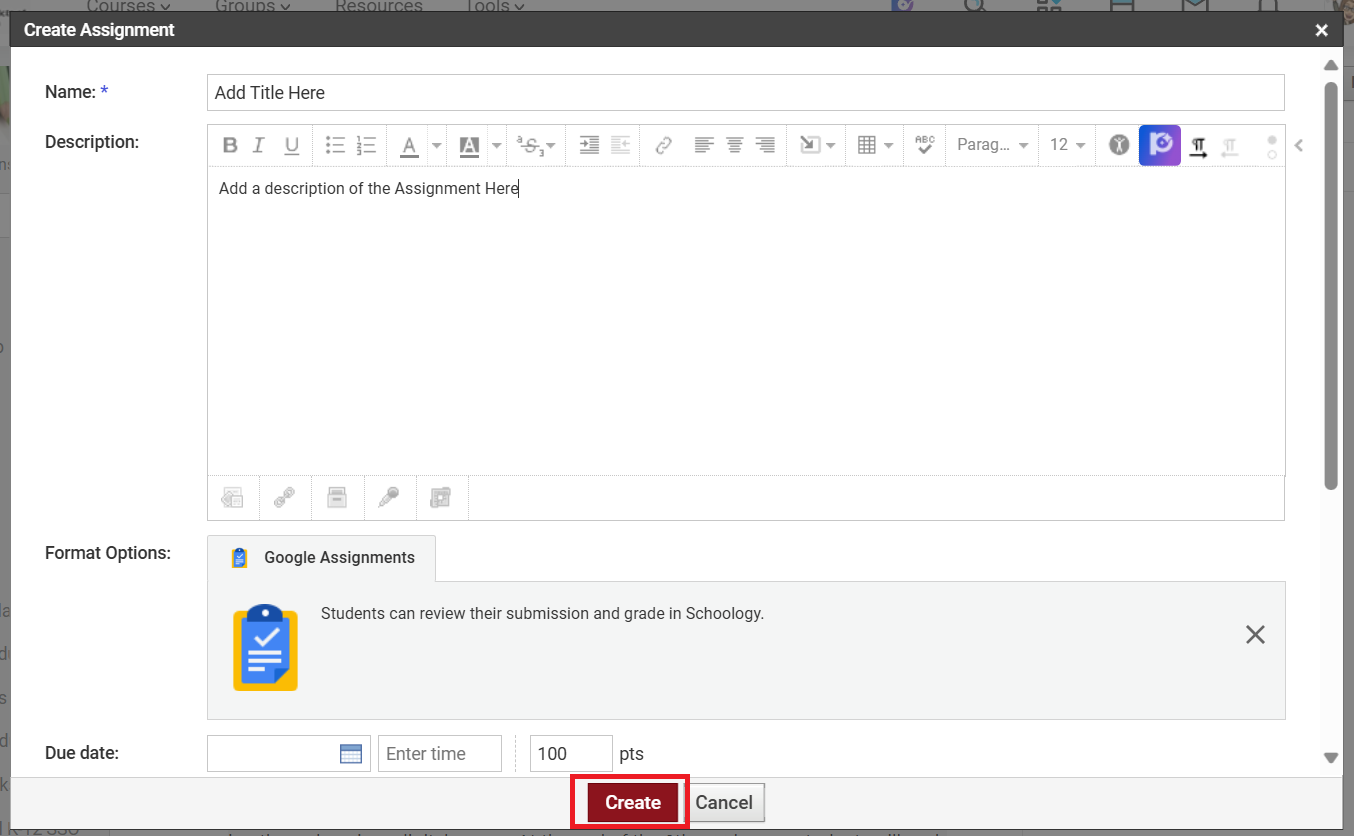Click the microphone audio recording icon
Image resolution: width=1354 pixels, height=836 pixels.
389,498
